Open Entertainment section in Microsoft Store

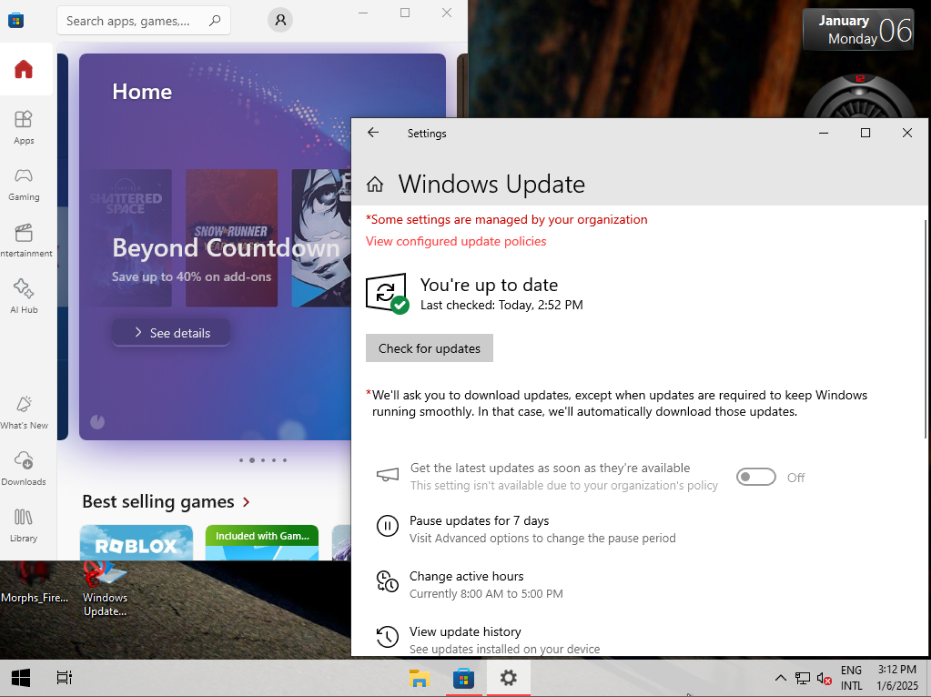pyautogui.click(x=24, y=240)
